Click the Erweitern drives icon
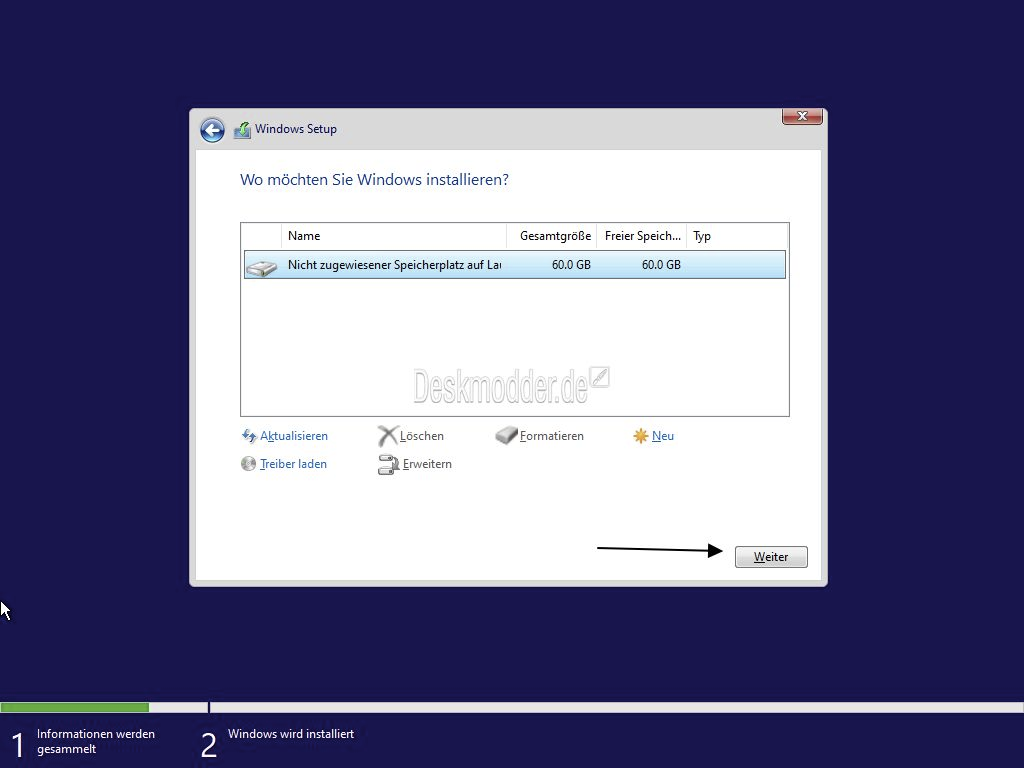Viewport: 1027px width, 769px height. (x=388, y=464)
